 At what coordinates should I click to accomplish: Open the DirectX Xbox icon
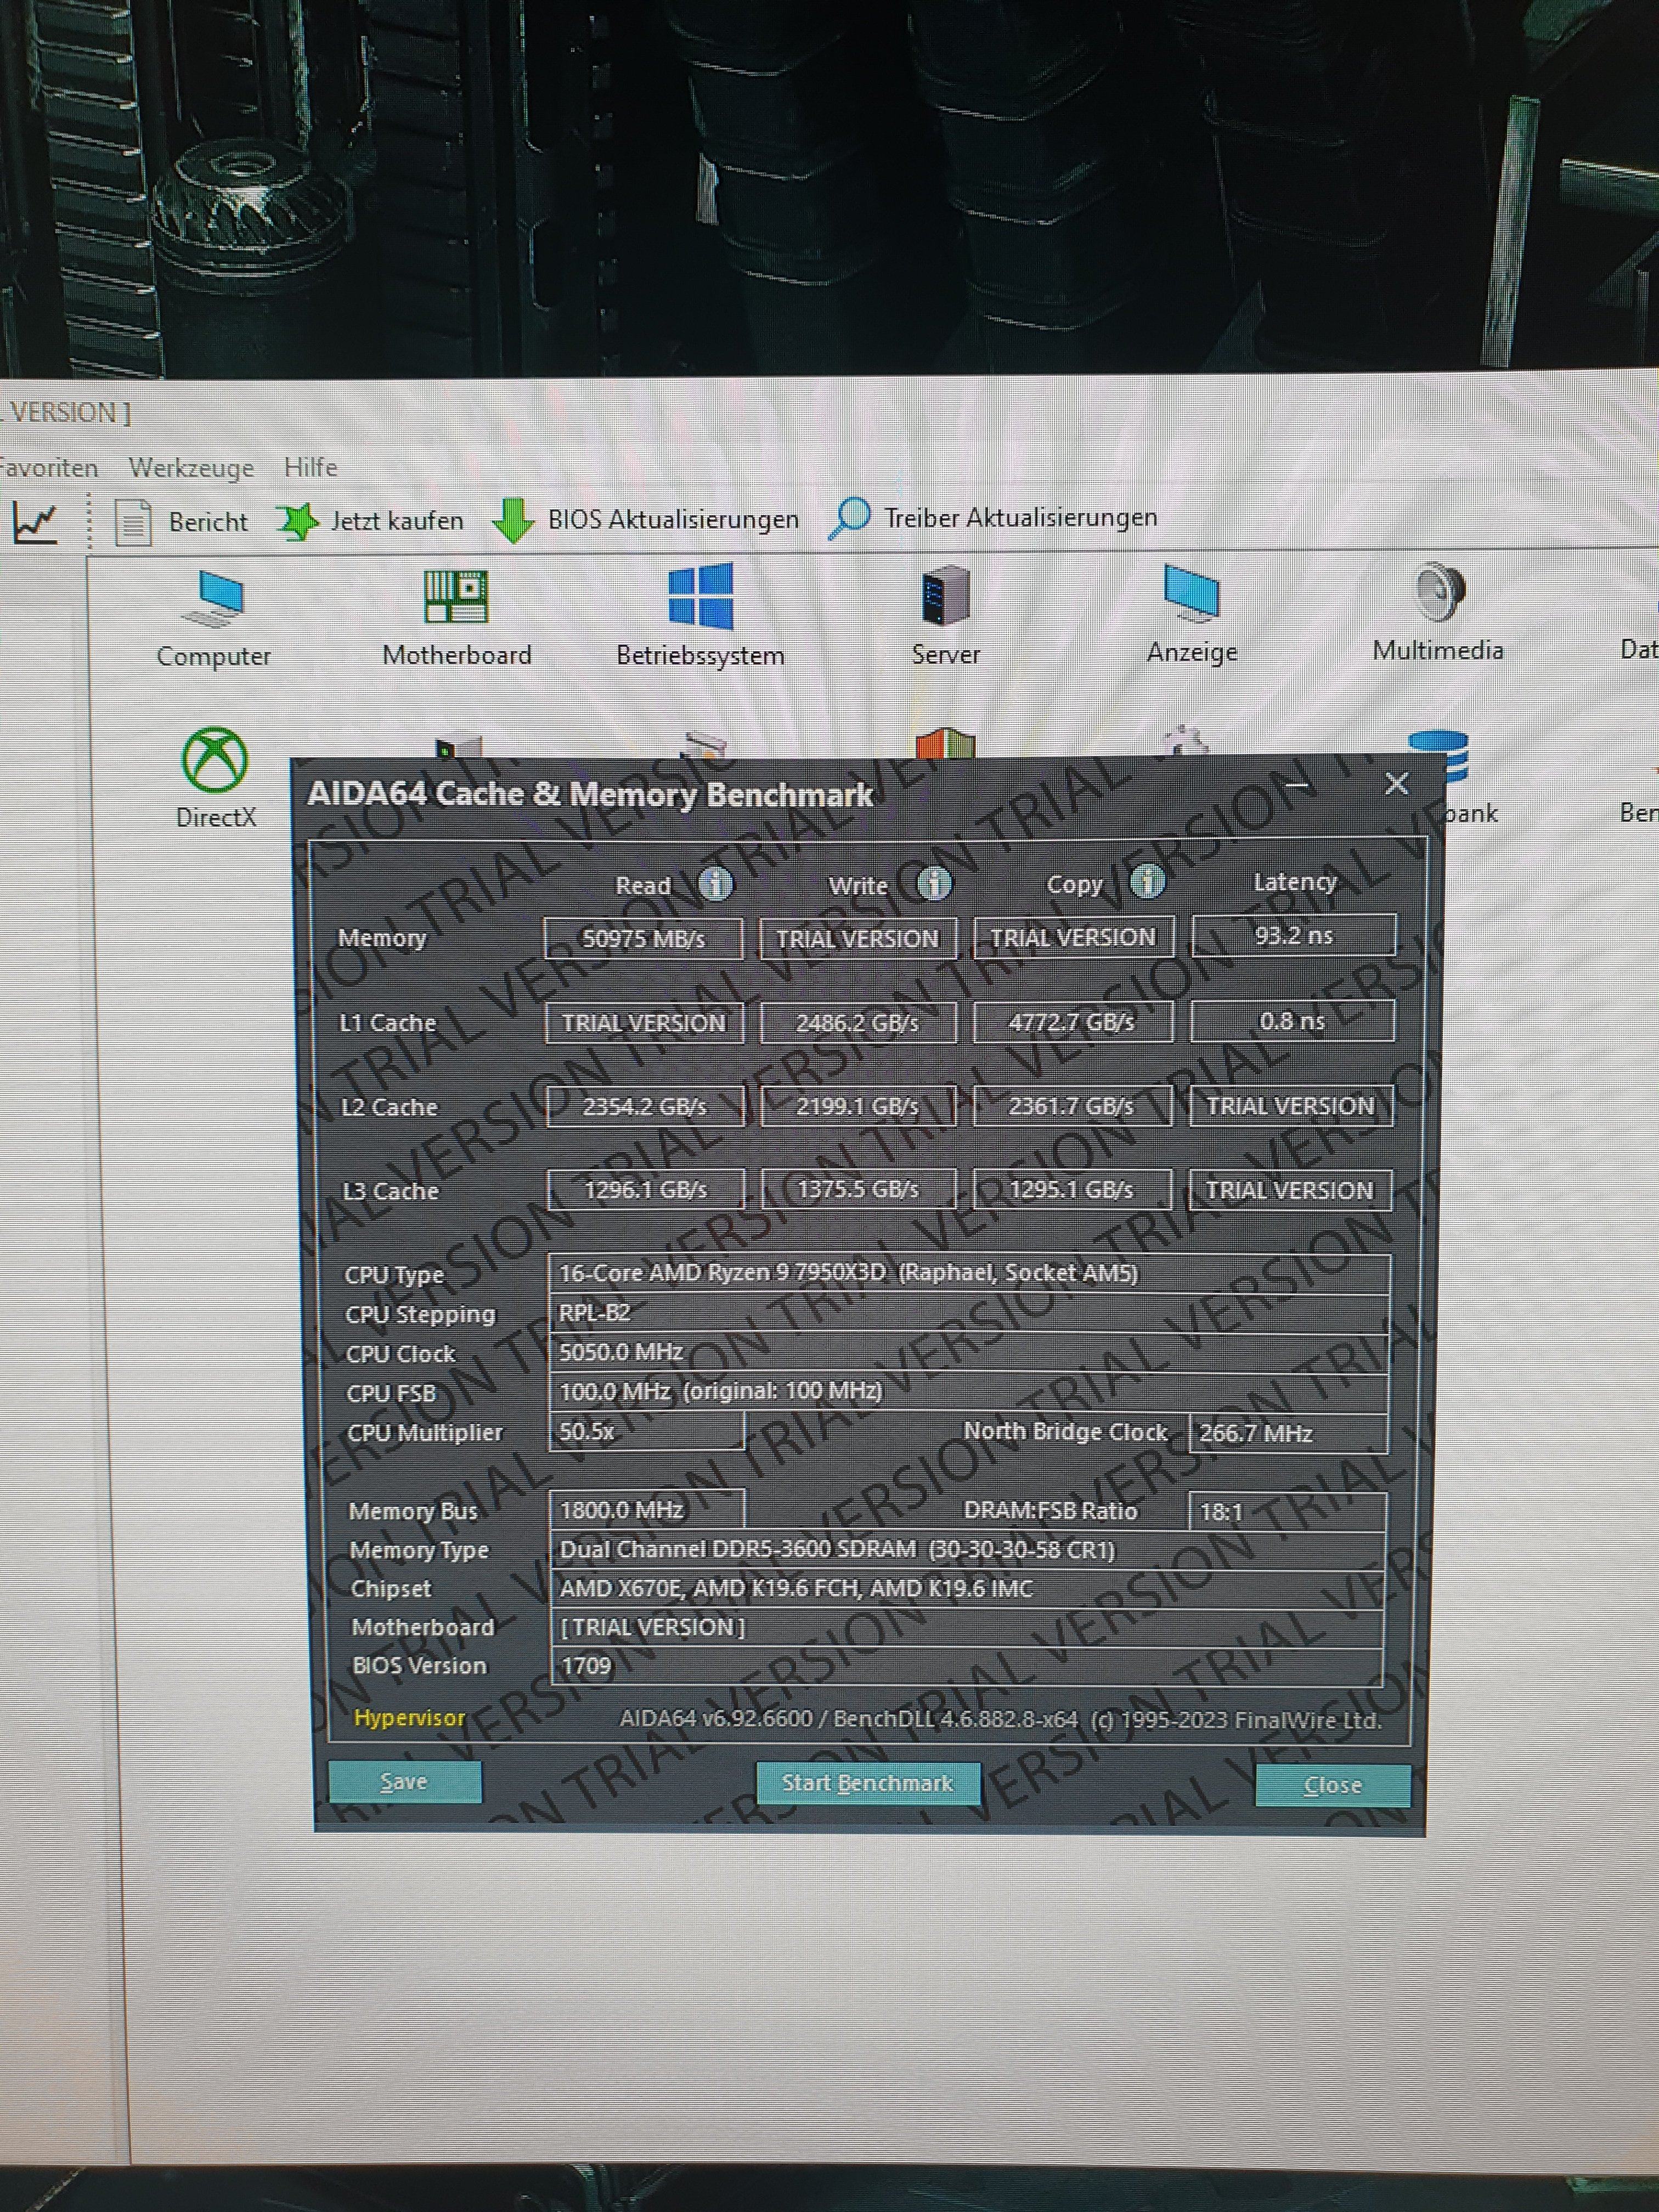[215, 759]
